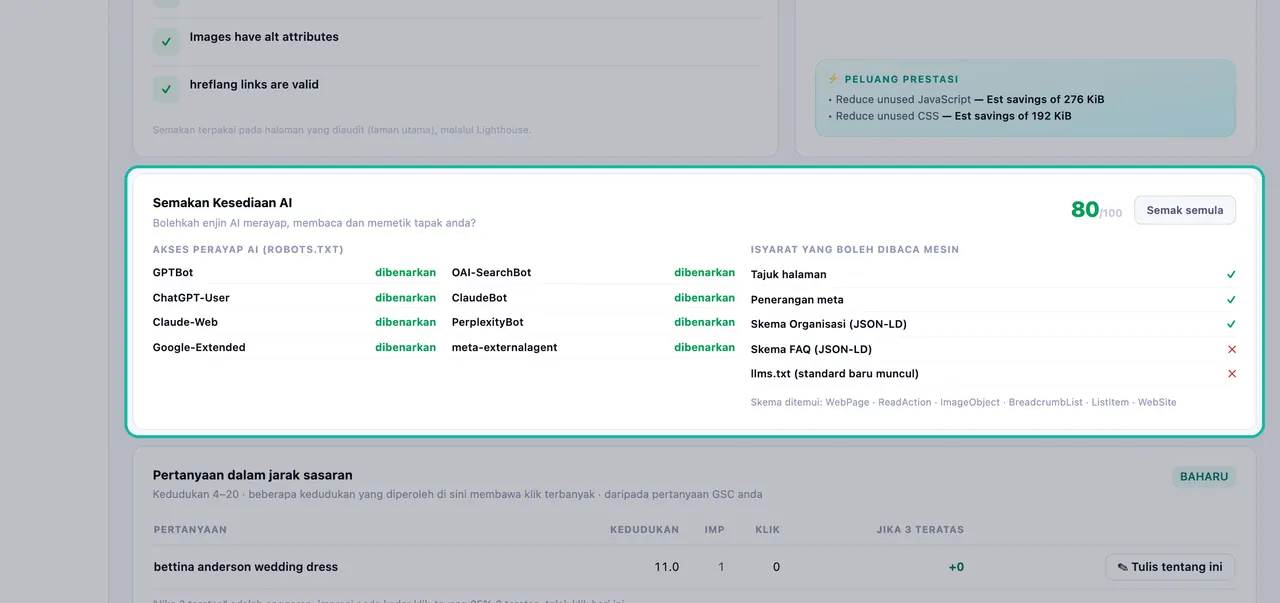1280x603 pixels.
Task: Click the dibenarkan status for Google-Extended
Action: [x=406, y=348]
